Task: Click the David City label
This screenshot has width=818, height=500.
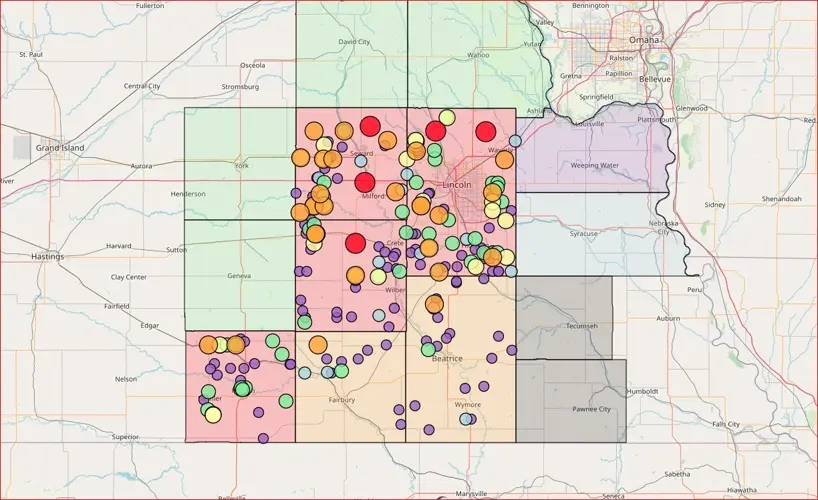Action: coord(354,41)
